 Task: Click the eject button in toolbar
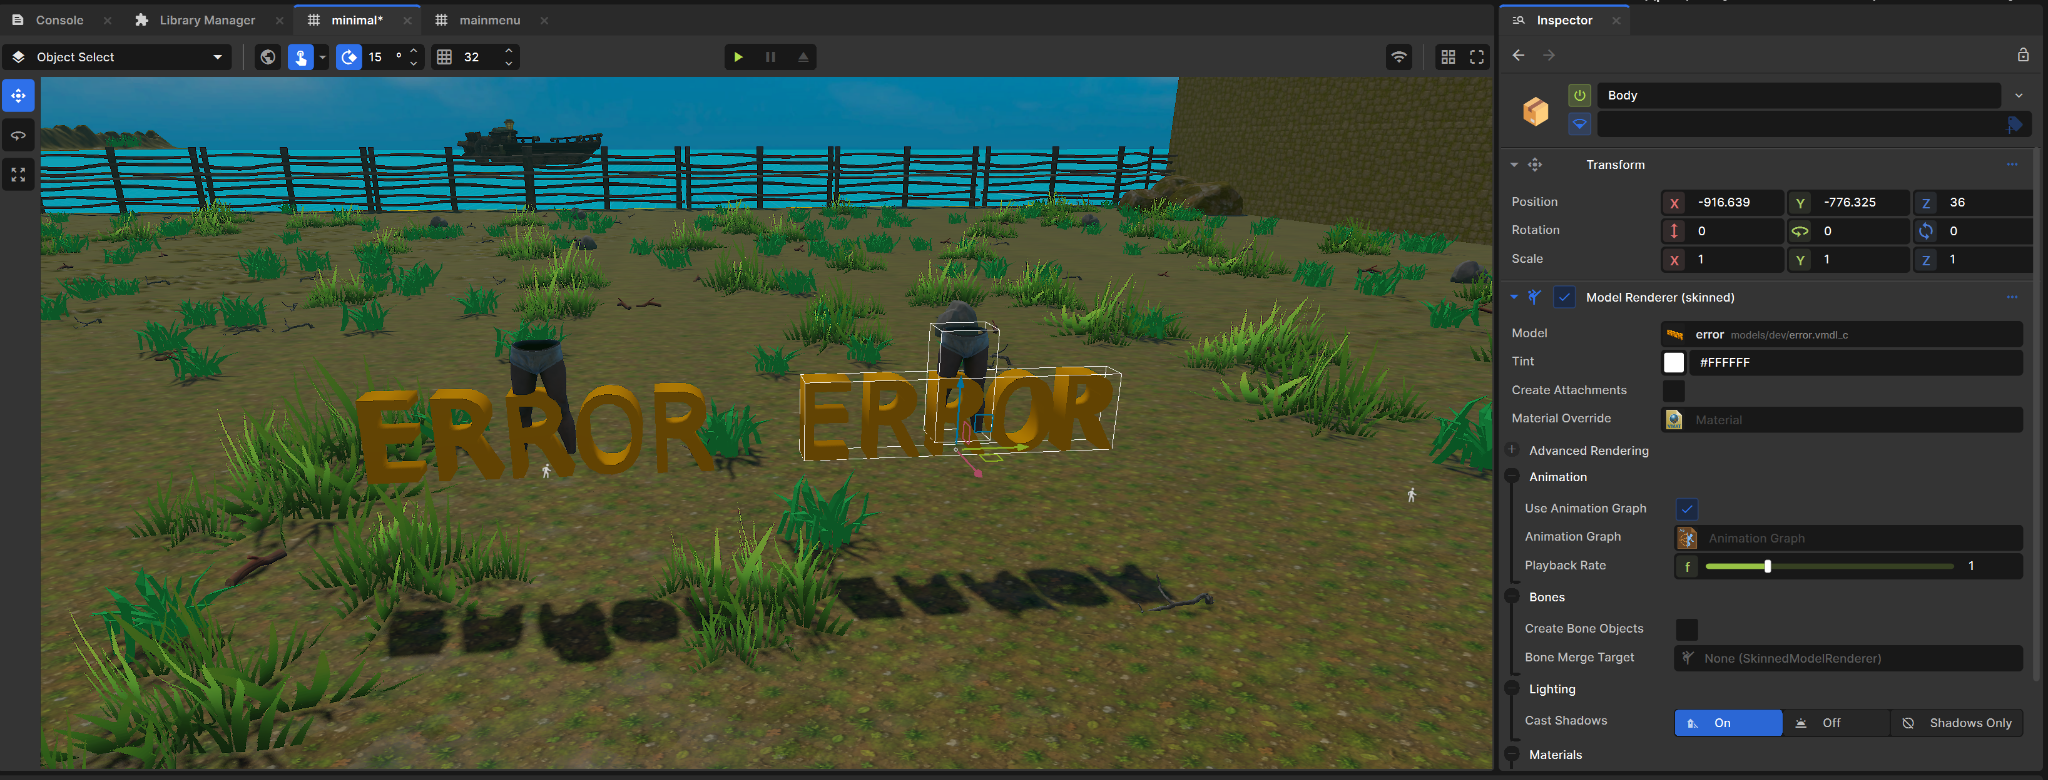(x=802, y=57)
